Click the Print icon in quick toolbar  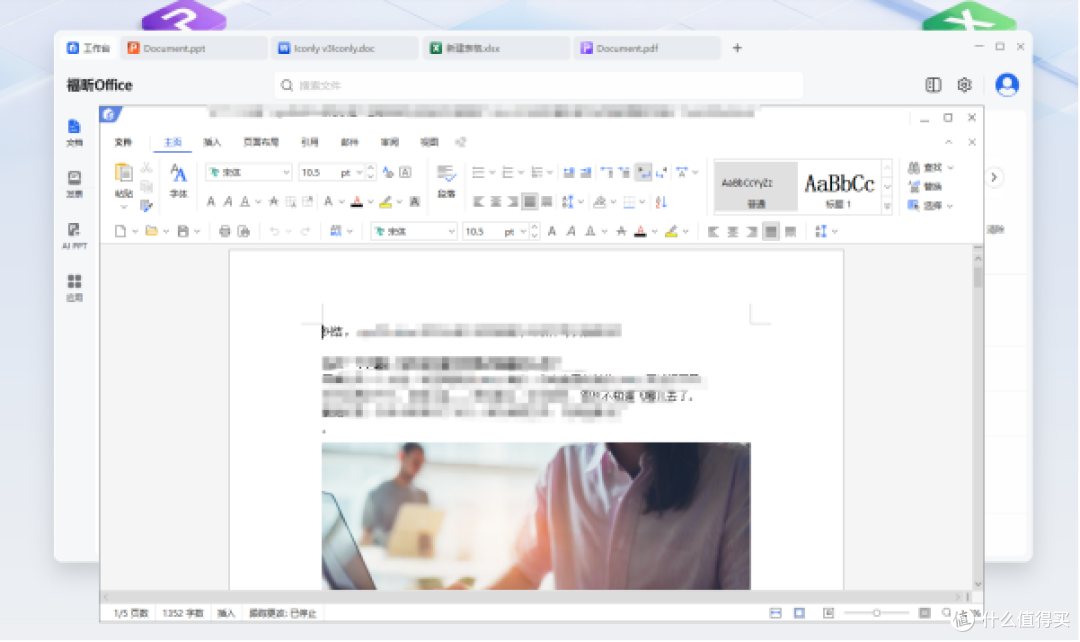tap(225, 231)
